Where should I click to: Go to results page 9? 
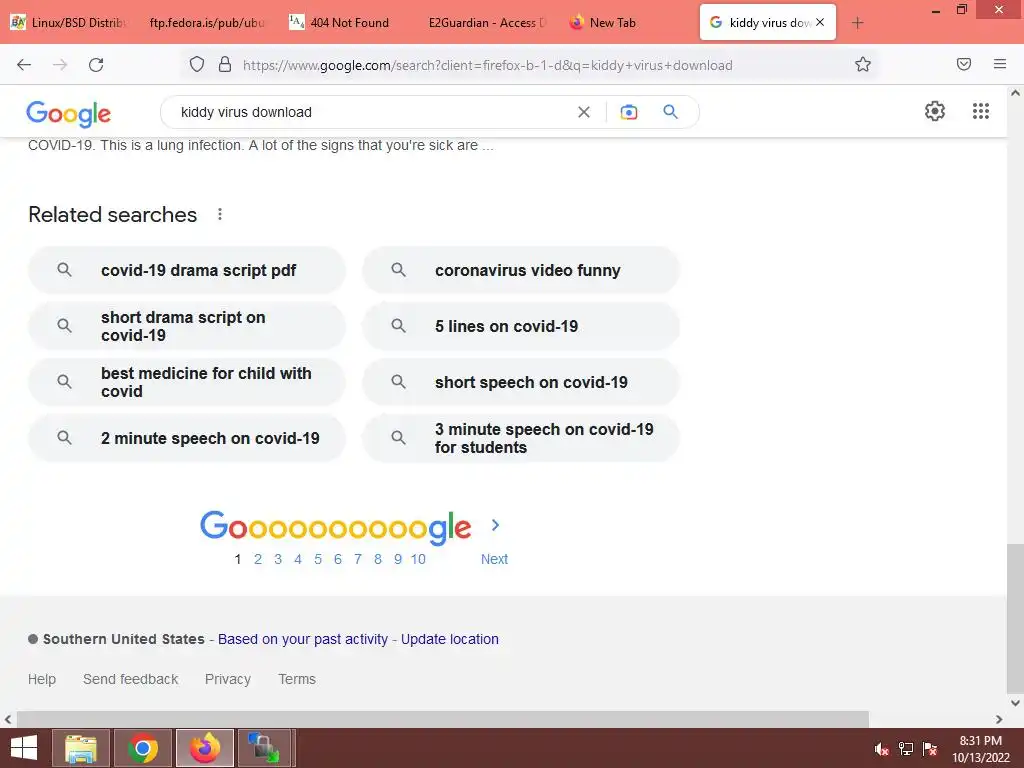coord(398,559)
